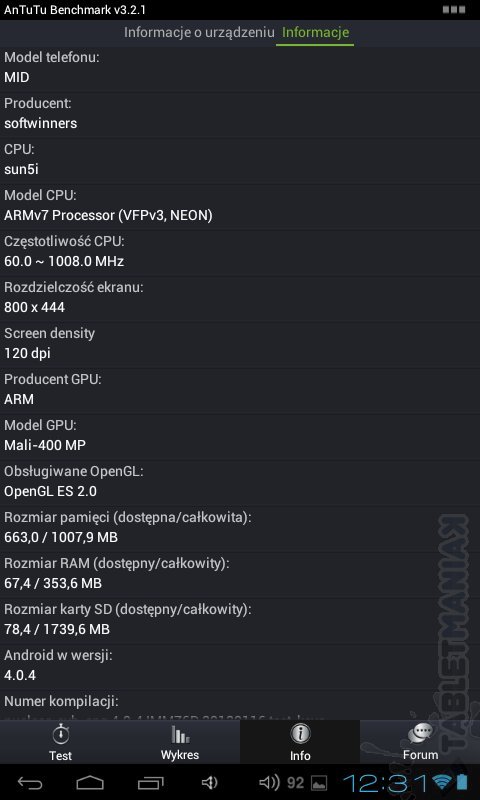Screen dimensions: 480x800
Task: Switch to Informacje o urządzeniu tab
Action: point(199,33)
